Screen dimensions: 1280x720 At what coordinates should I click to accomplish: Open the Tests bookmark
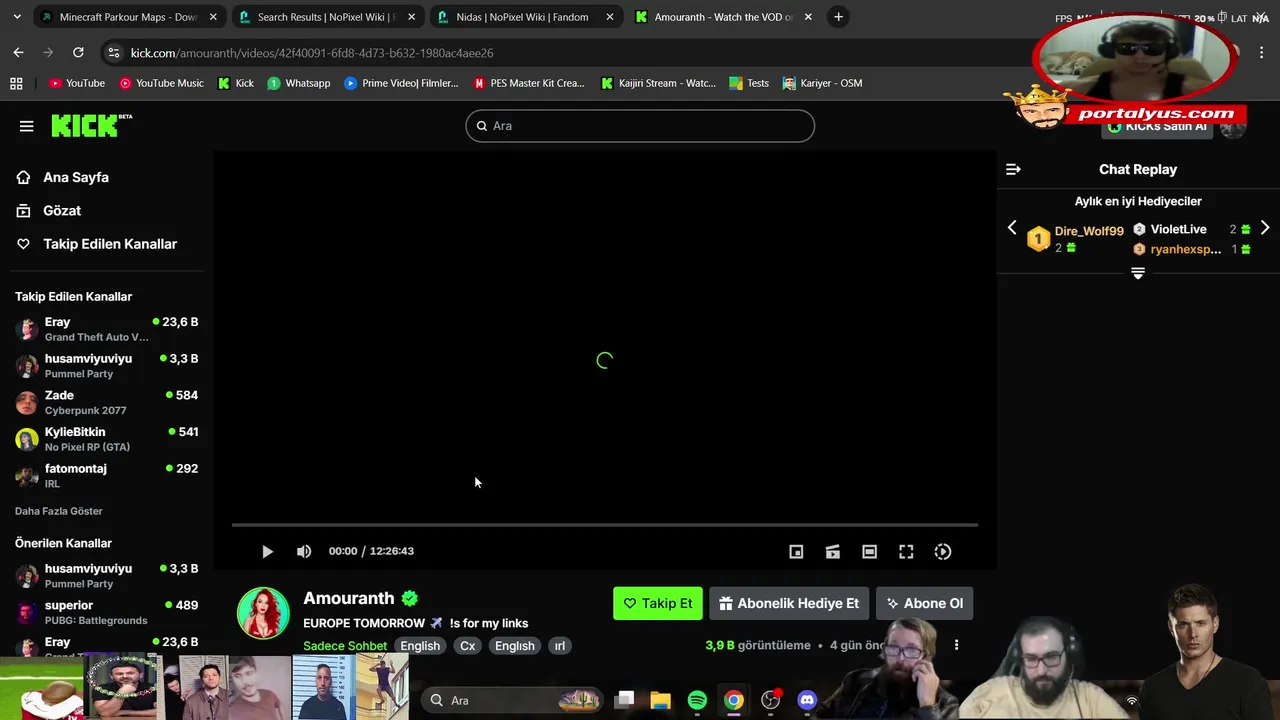749,83
